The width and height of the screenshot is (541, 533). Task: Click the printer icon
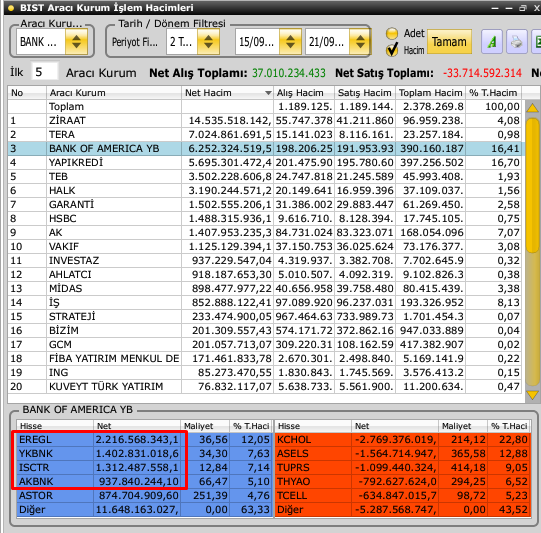tap(517, 42)
